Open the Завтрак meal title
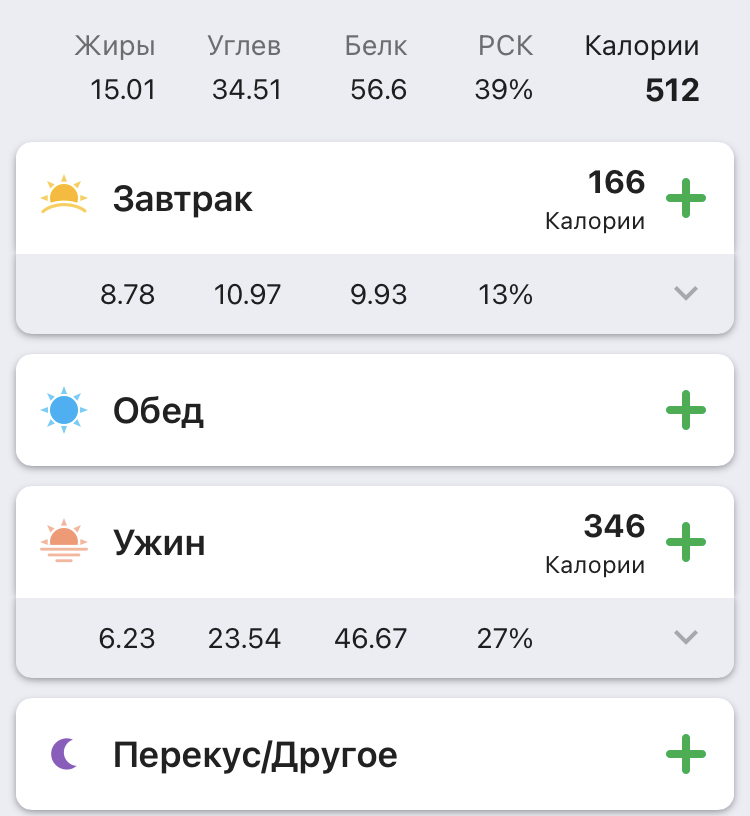The image size is (750, 816). (183, 199)
